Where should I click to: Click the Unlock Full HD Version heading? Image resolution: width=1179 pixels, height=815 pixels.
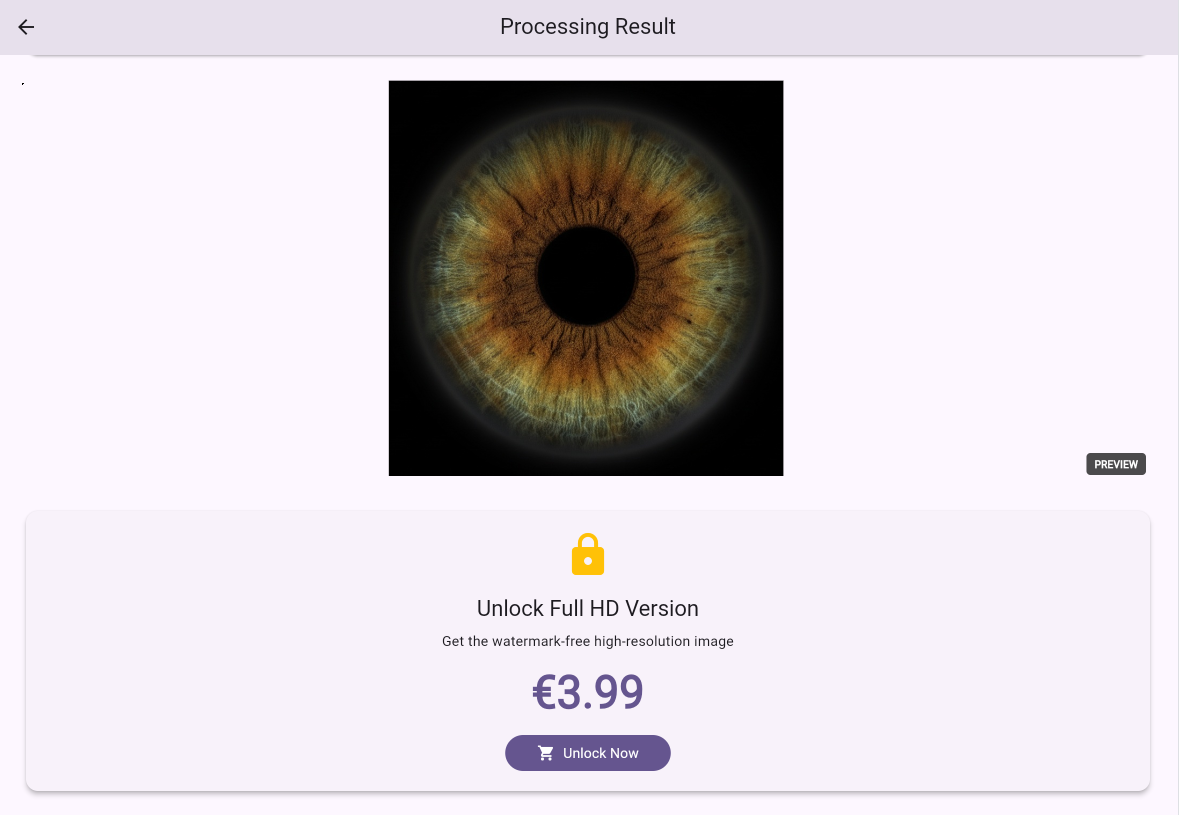coord(588,609)
